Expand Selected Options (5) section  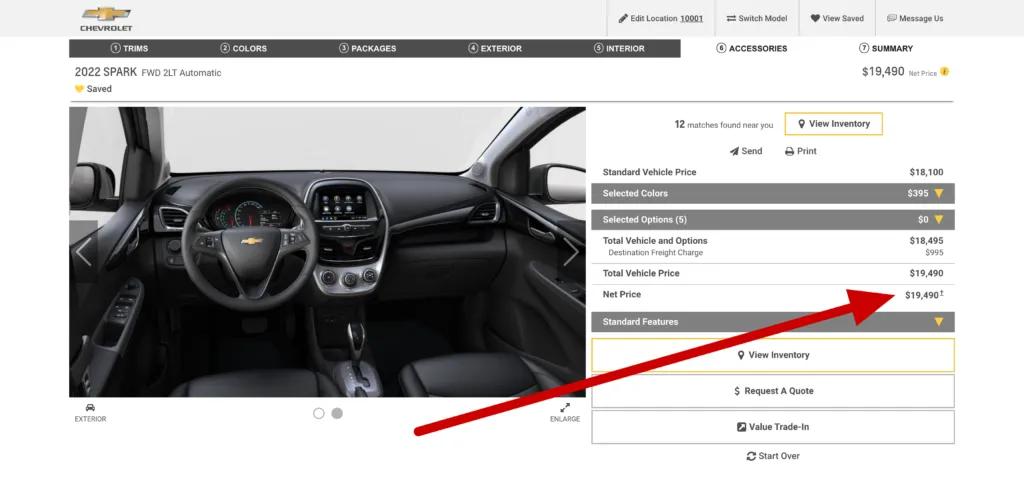(938, 219)
